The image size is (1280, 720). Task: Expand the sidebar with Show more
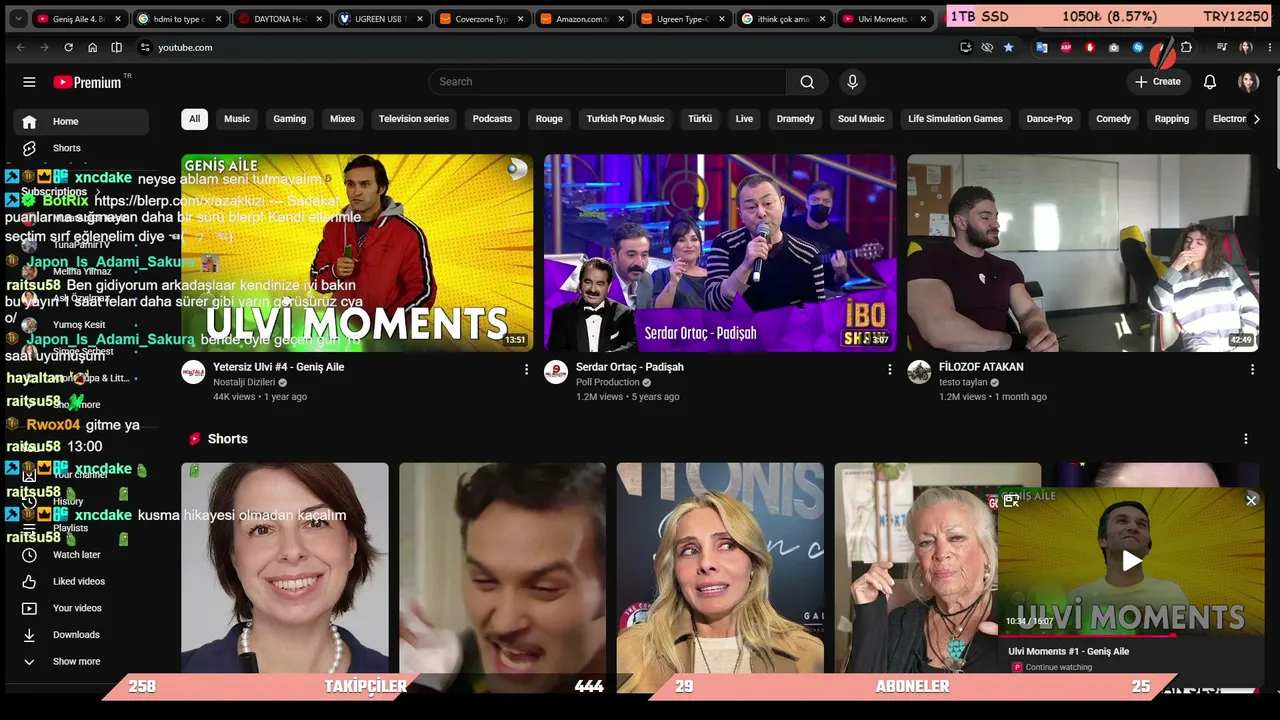pyautogui.click(x=76, y=662)
